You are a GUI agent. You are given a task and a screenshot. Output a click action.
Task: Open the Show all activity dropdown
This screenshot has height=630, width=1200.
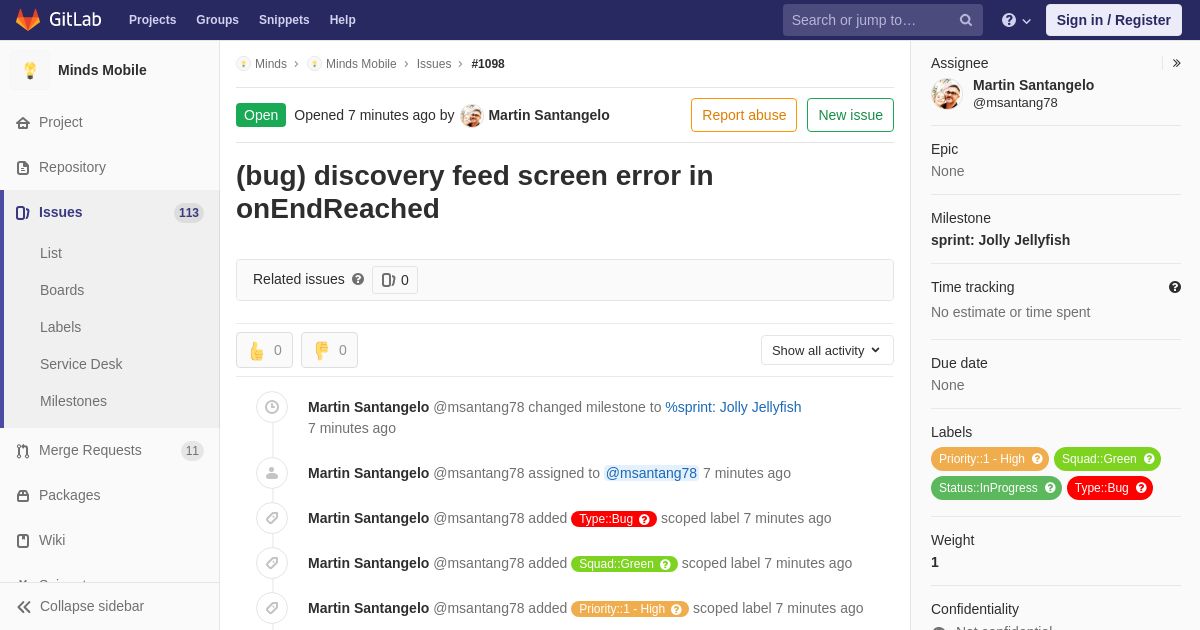pos(827,350)
